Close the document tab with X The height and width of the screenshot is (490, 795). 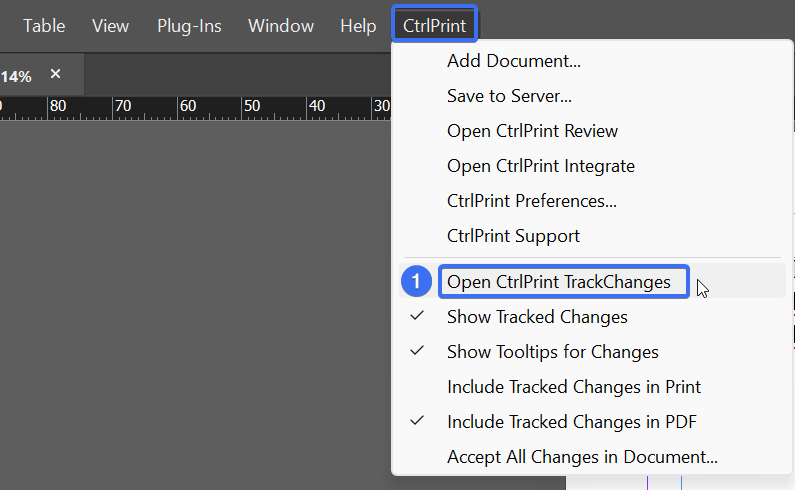coord(55,74)
